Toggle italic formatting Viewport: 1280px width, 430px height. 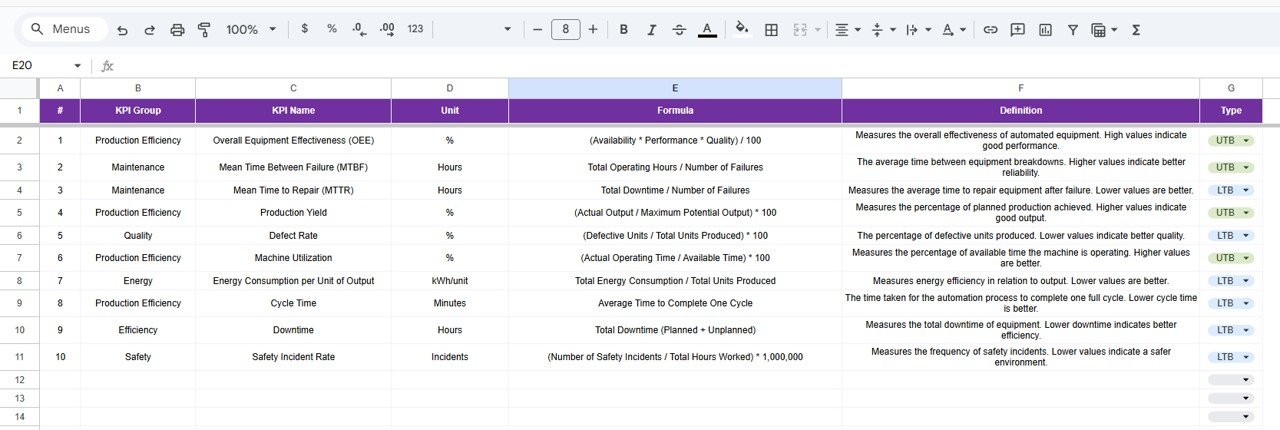651,30
